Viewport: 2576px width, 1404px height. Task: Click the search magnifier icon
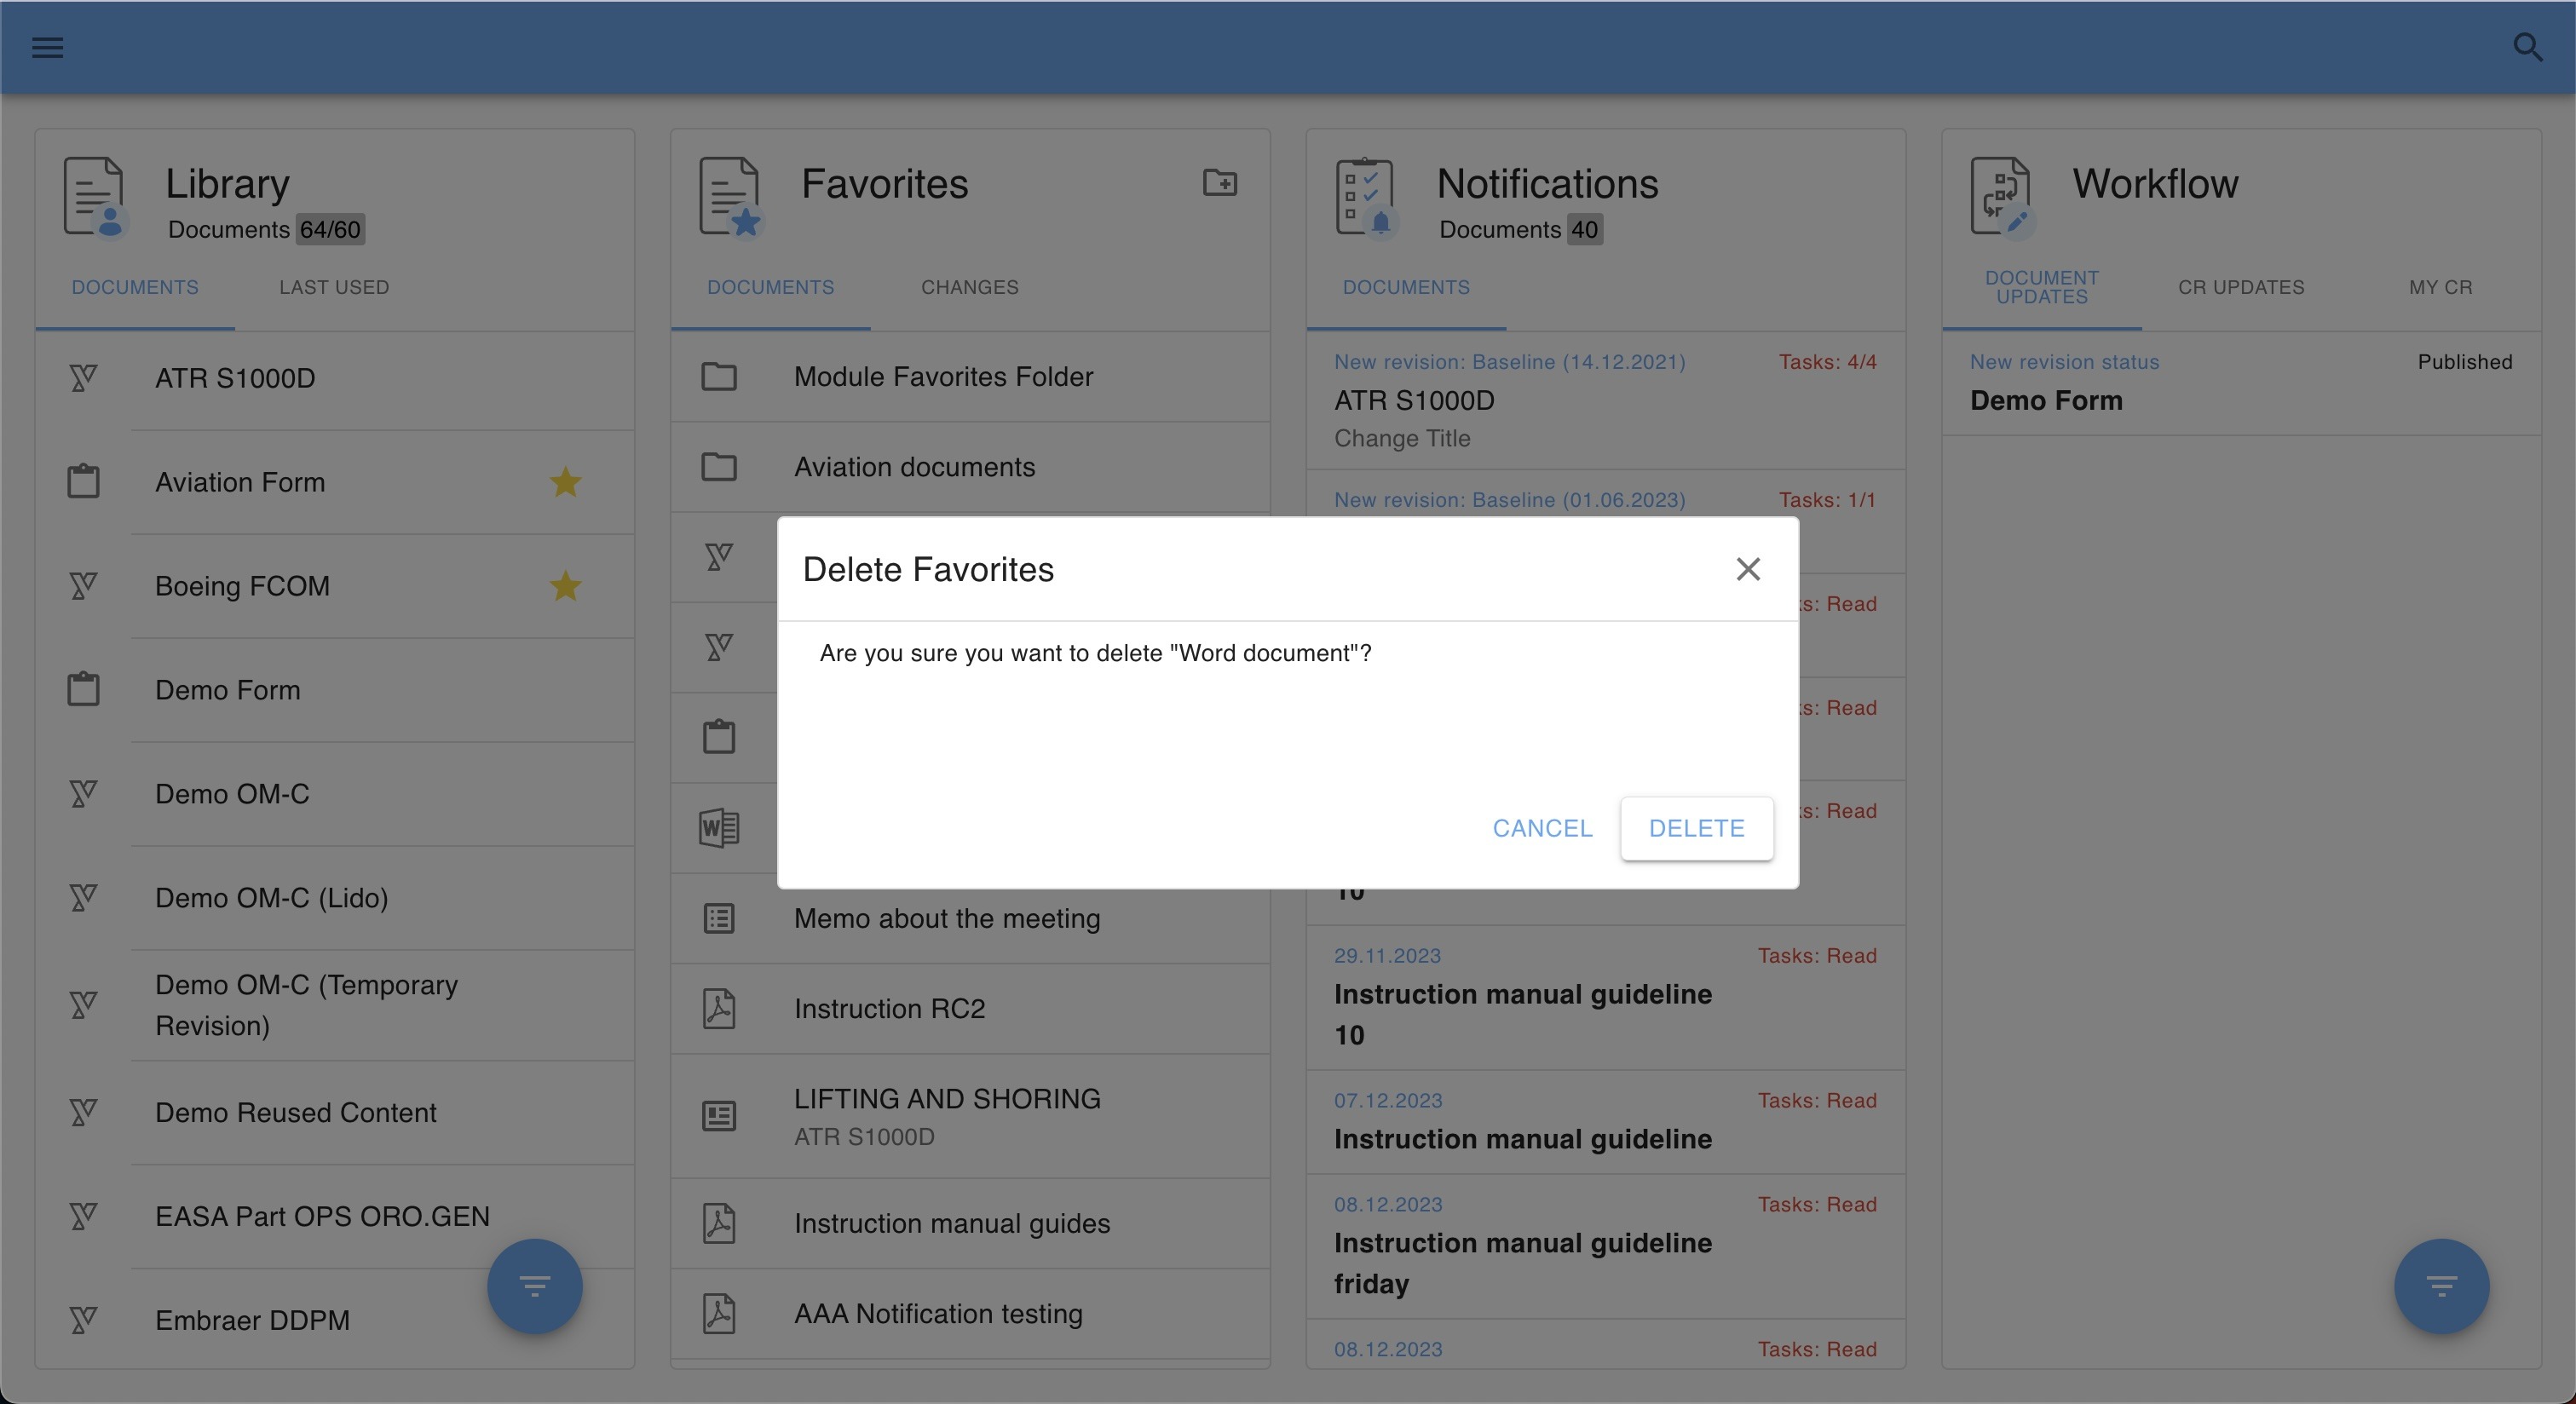[x=2527, y=47]
